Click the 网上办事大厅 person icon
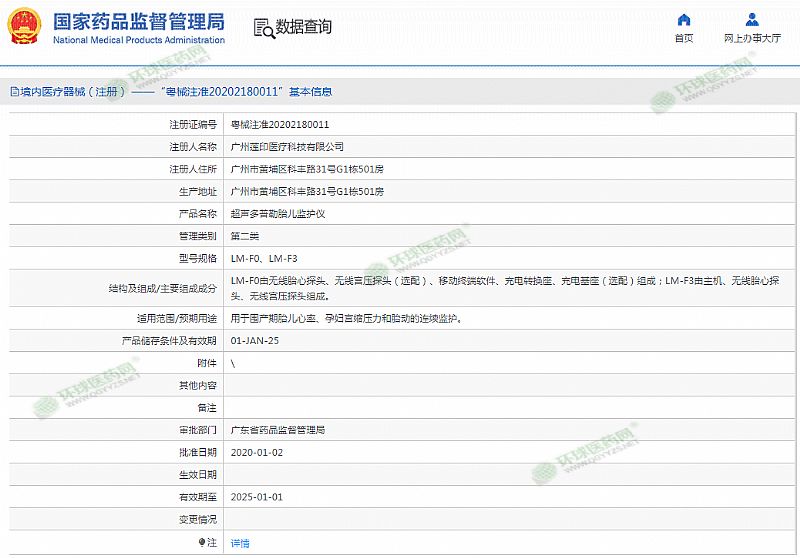The image size is (800, 558). (x=752, y=19)
